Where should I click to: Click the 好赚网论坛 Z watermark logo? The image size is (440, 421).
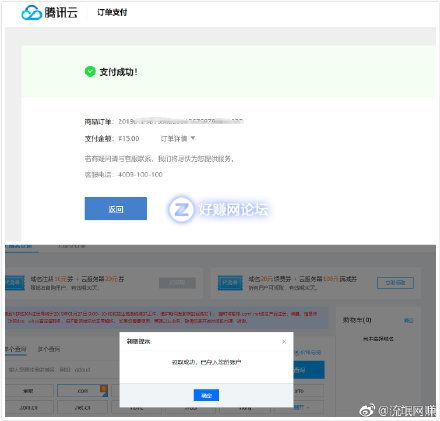click(x=181, y=209)
